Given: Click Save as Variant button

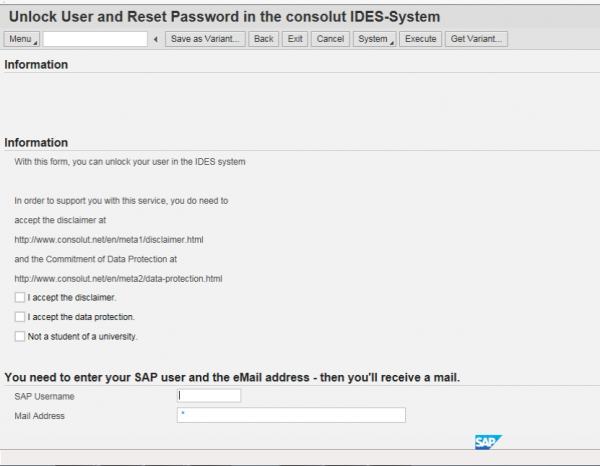Looking at the screenshot, I should coord(205,39).
